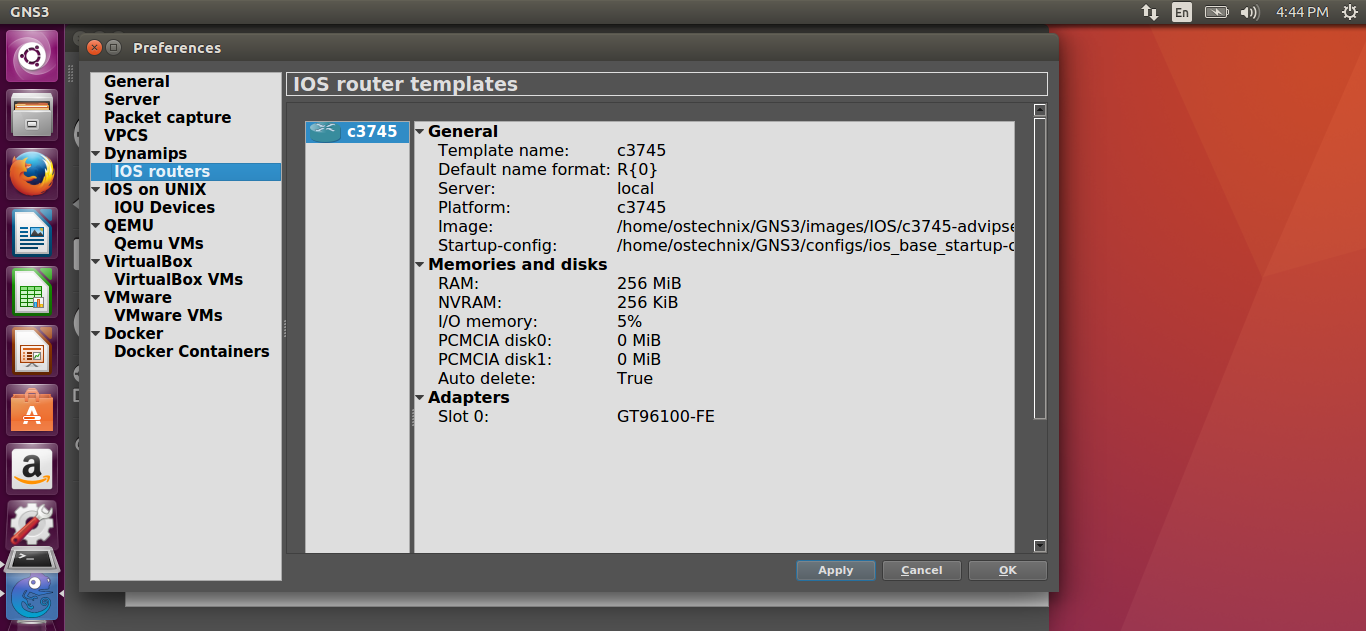Open LibreOffice Writer from the launcher
Image resolution: width=1366 pixels, height=631 pixels.
pos(33,233)
